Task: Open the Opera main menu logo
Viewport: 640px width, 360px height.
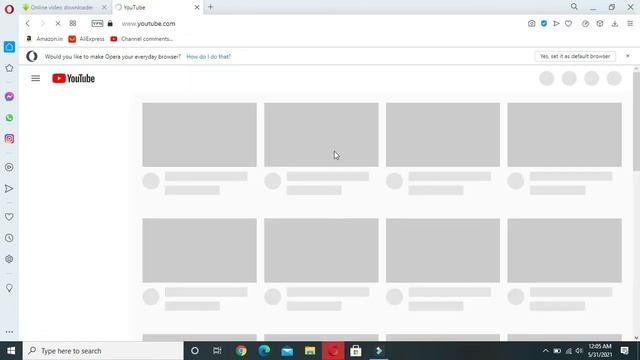Action: click(x=9, y=9)
